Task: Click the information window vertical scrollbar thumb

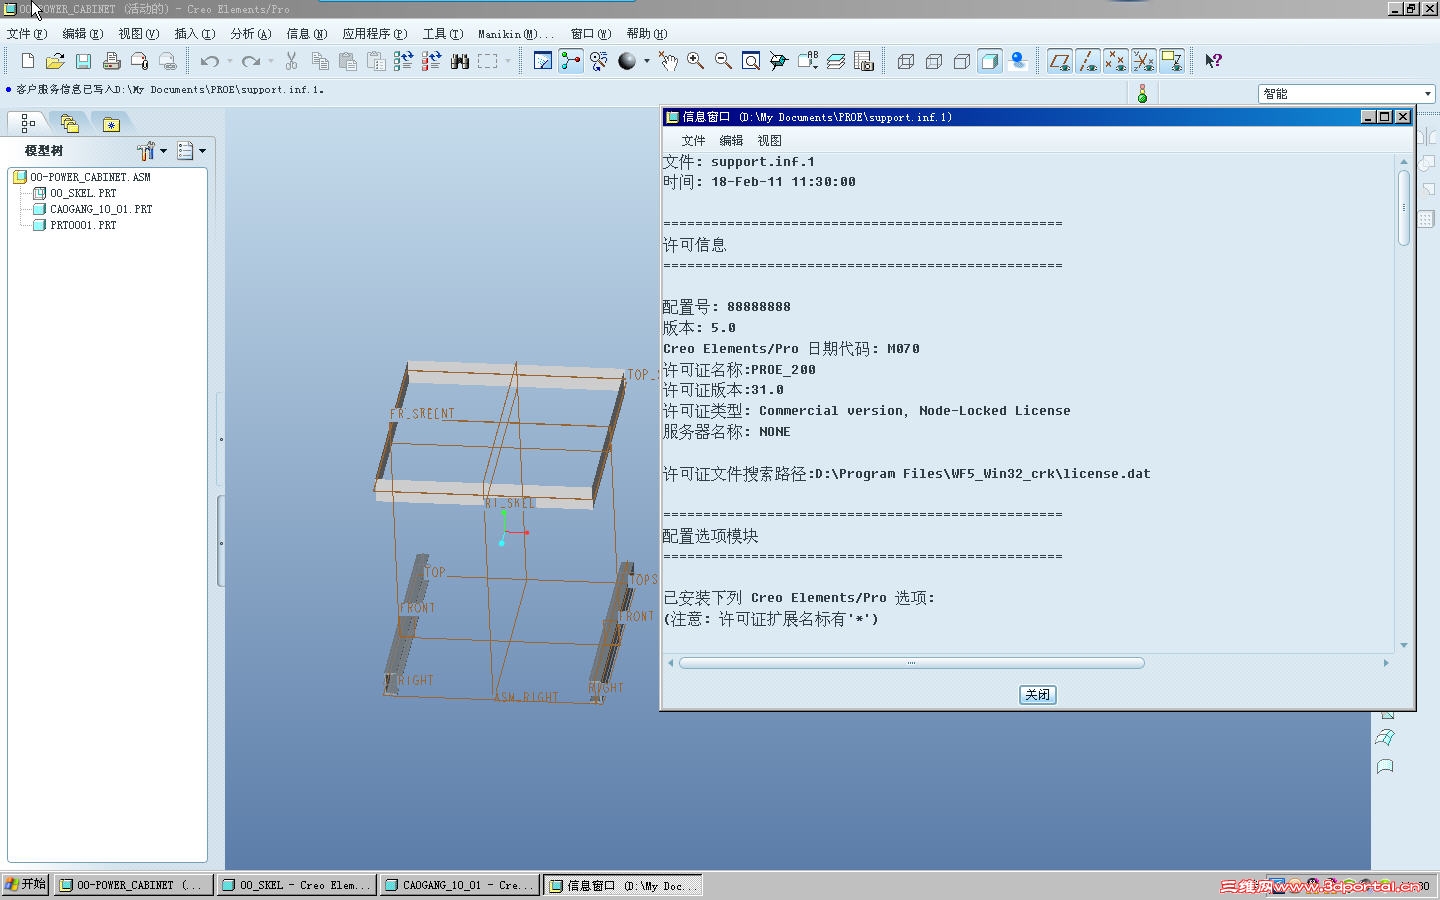Action: pyautogui.click(x=1404, y=208)
